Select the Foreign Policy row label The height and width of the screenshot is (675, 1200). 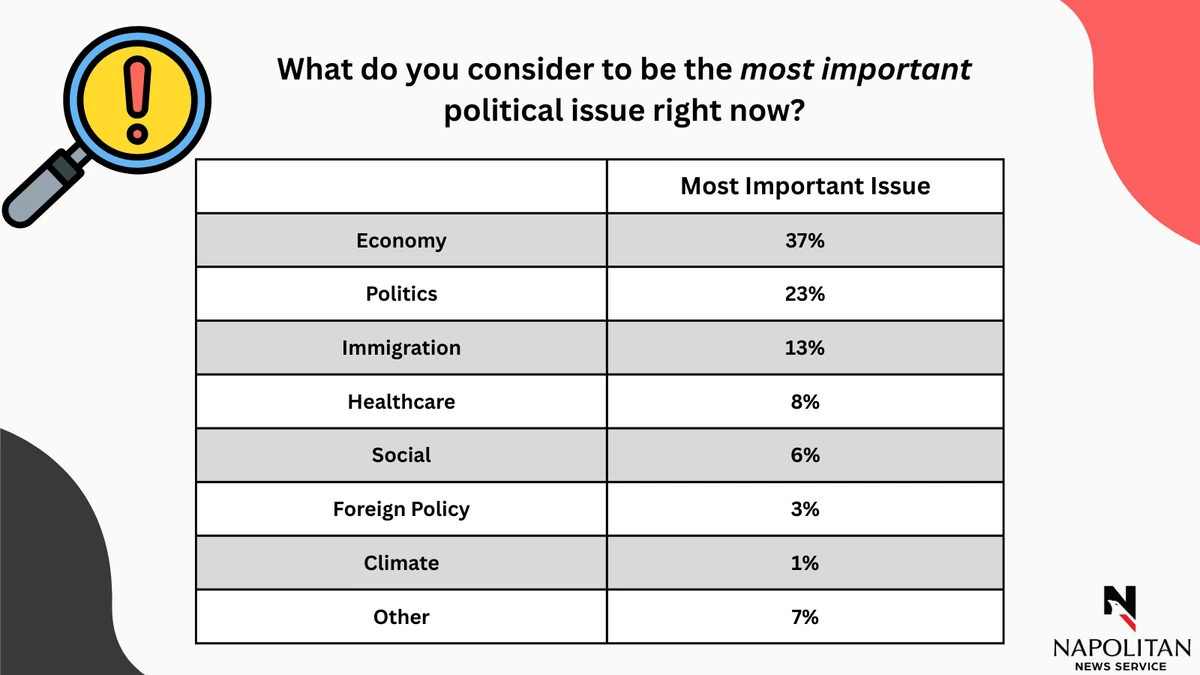click(401, 509)
